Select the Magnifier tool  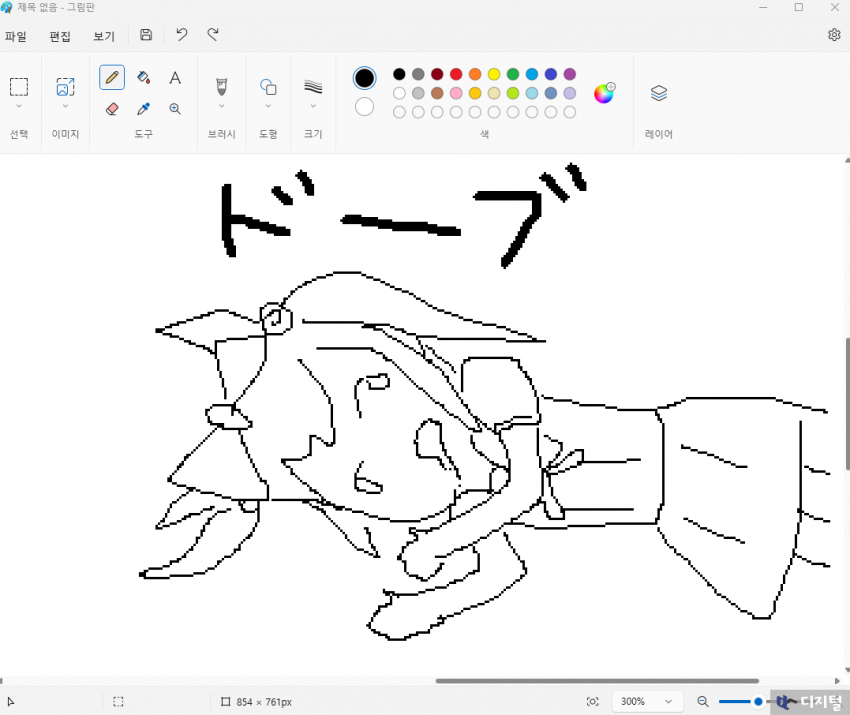pos(175,109)
